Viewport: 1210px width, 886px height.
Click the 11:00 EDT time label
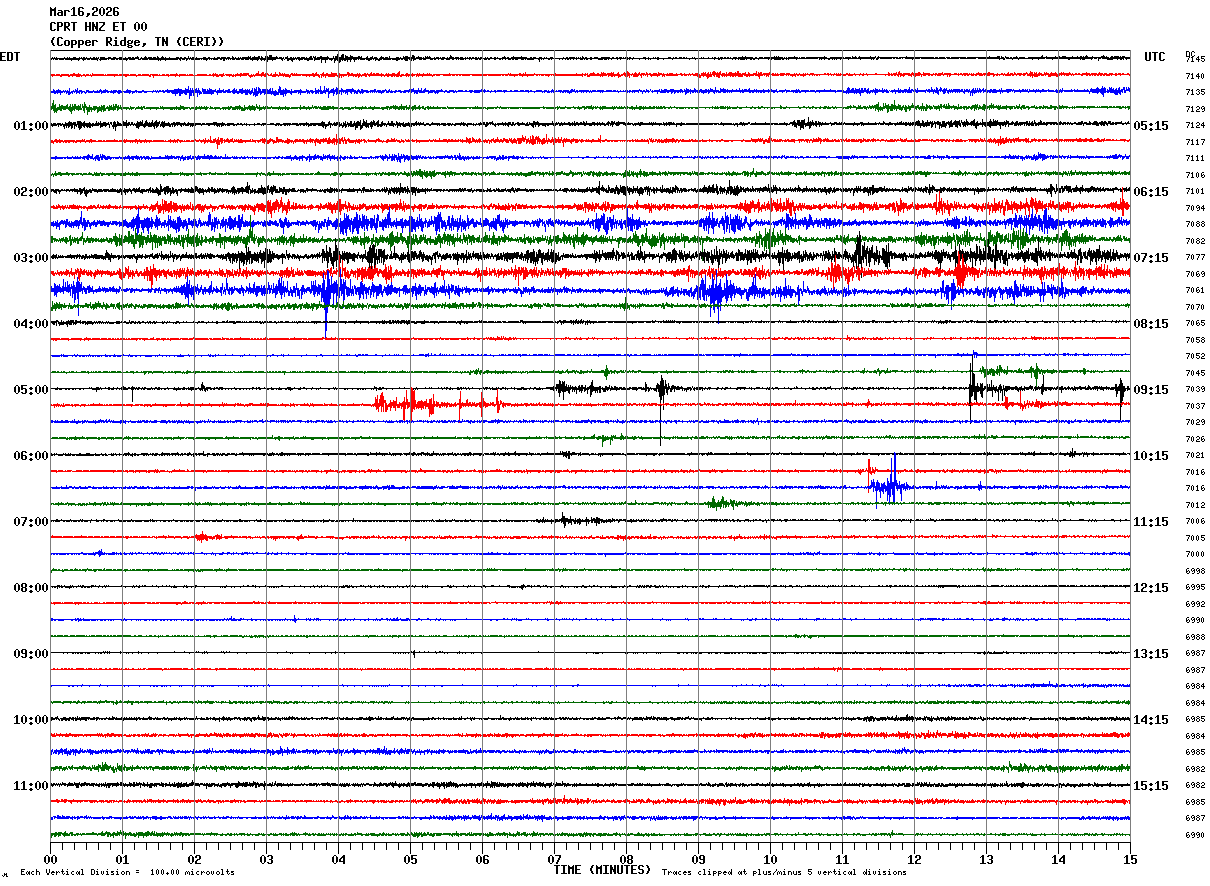pos(31,786)
